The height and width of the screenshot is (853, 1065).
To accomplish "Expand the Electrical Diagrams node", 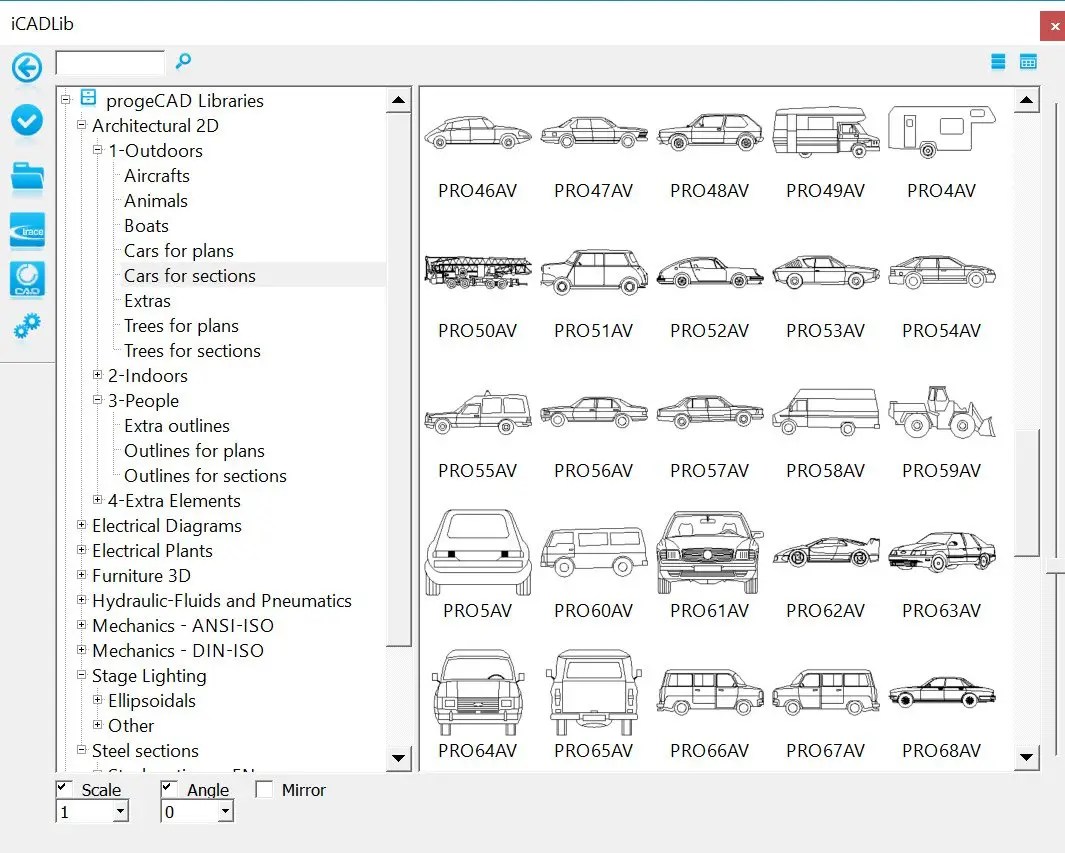I will (82, 524).
